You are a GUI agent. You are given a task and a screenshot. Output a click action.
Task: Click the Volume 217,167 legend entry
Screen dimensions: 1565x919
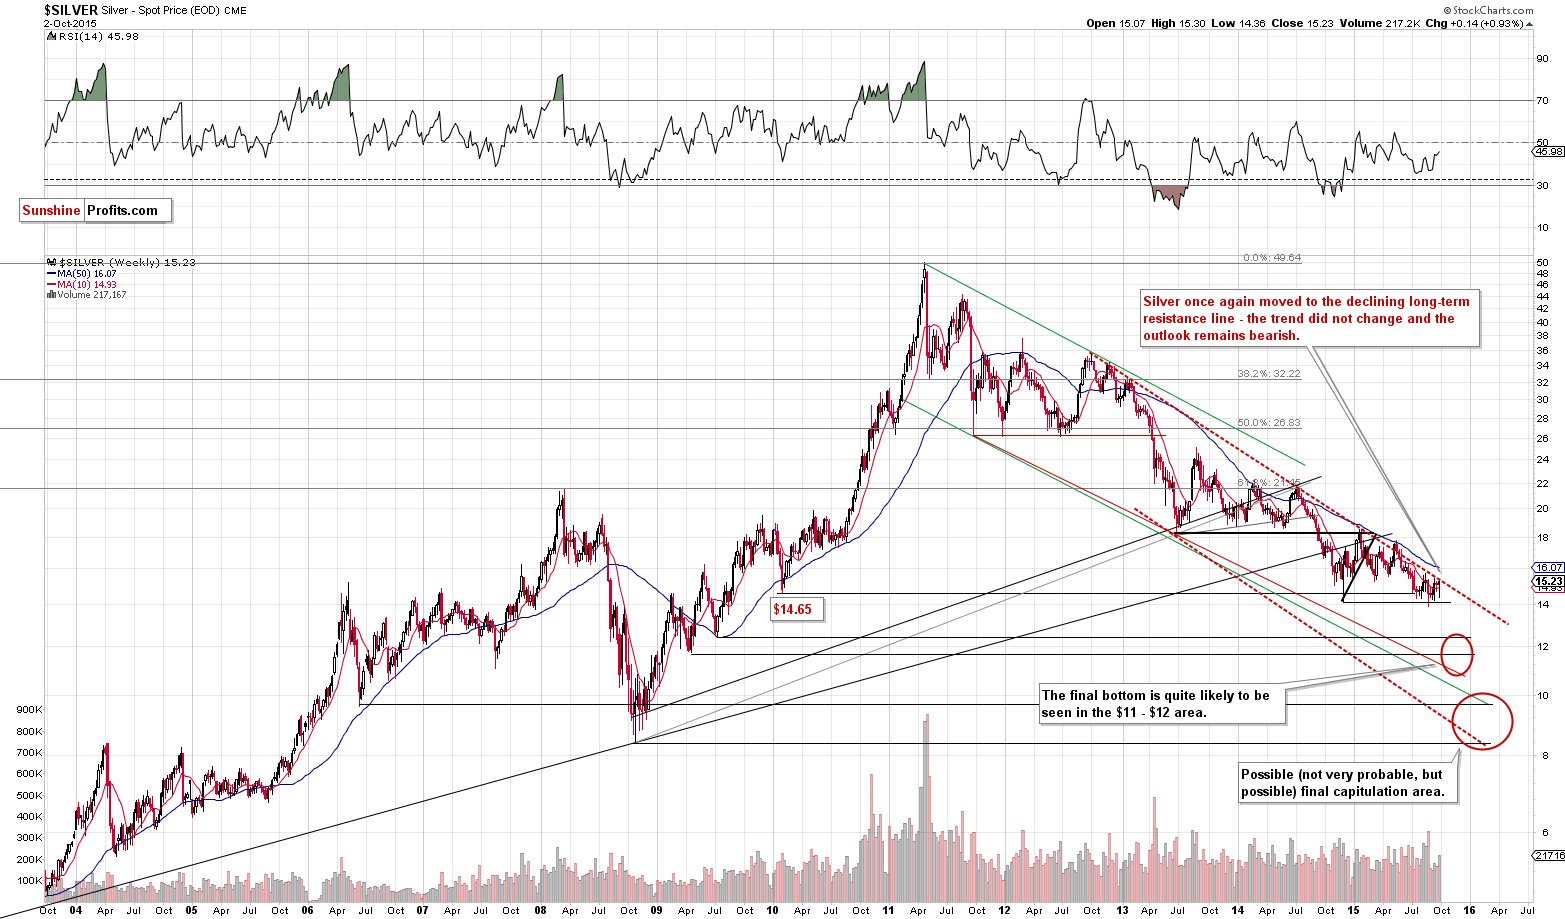click(86, 294)
